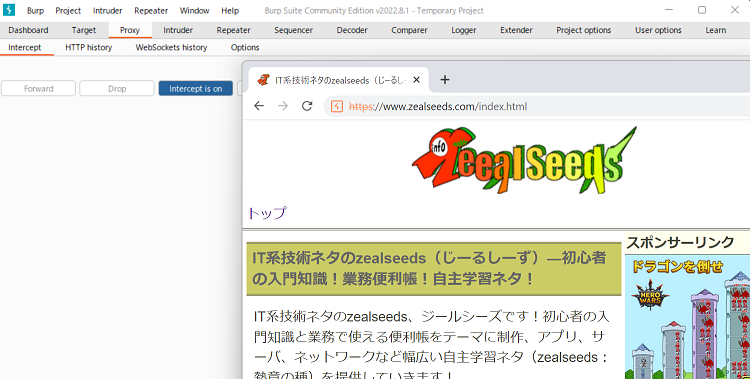Select the Intercept sub-tab
The image size is (750, 379).
(x=25, y=47)
